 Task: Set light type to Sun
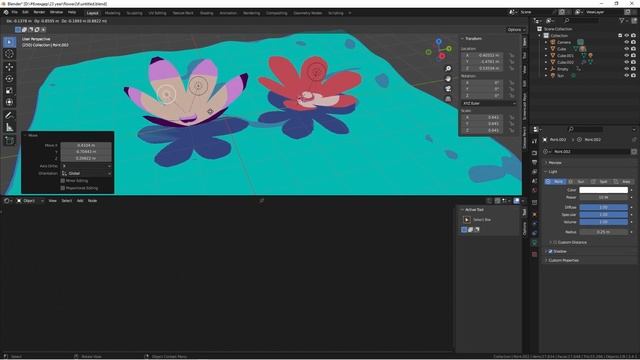pyautogui.click(x=578, y=181)
